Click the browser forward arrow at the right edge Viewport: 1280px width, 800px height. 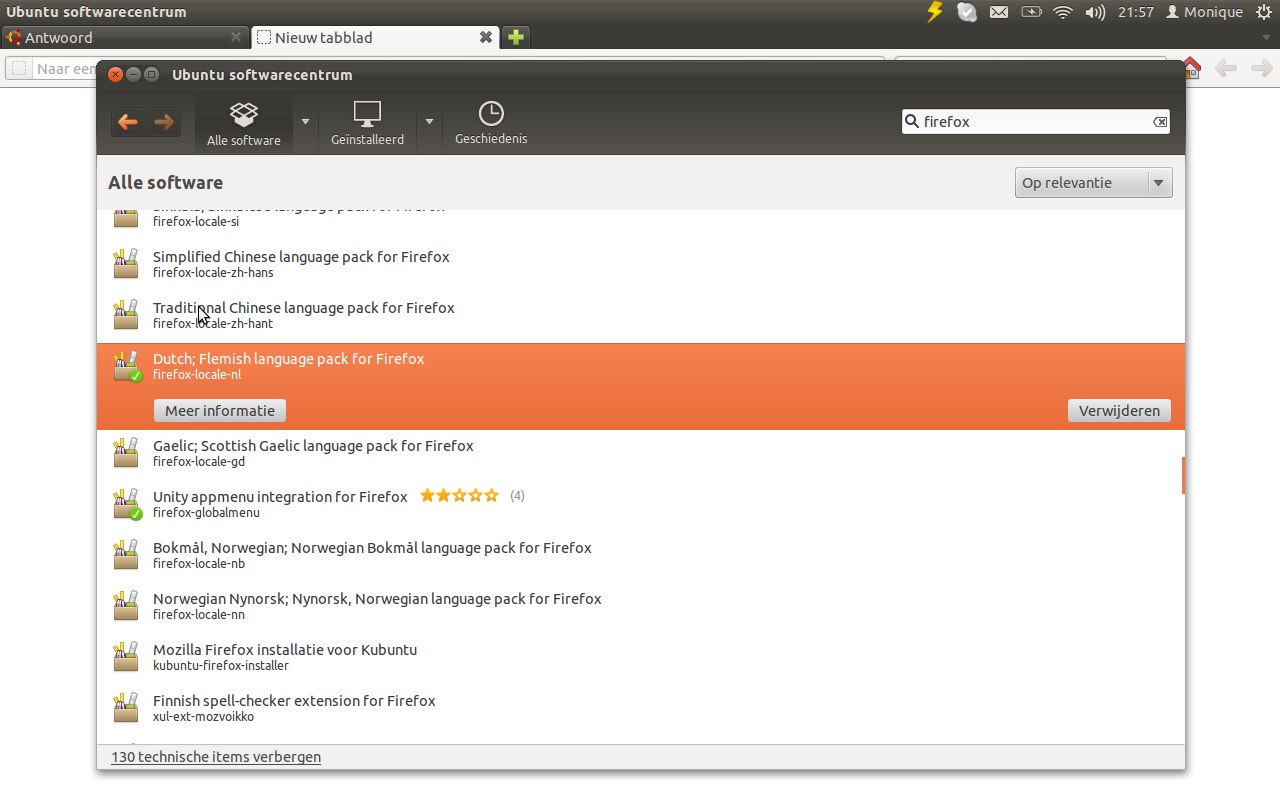click(1262, 68)
